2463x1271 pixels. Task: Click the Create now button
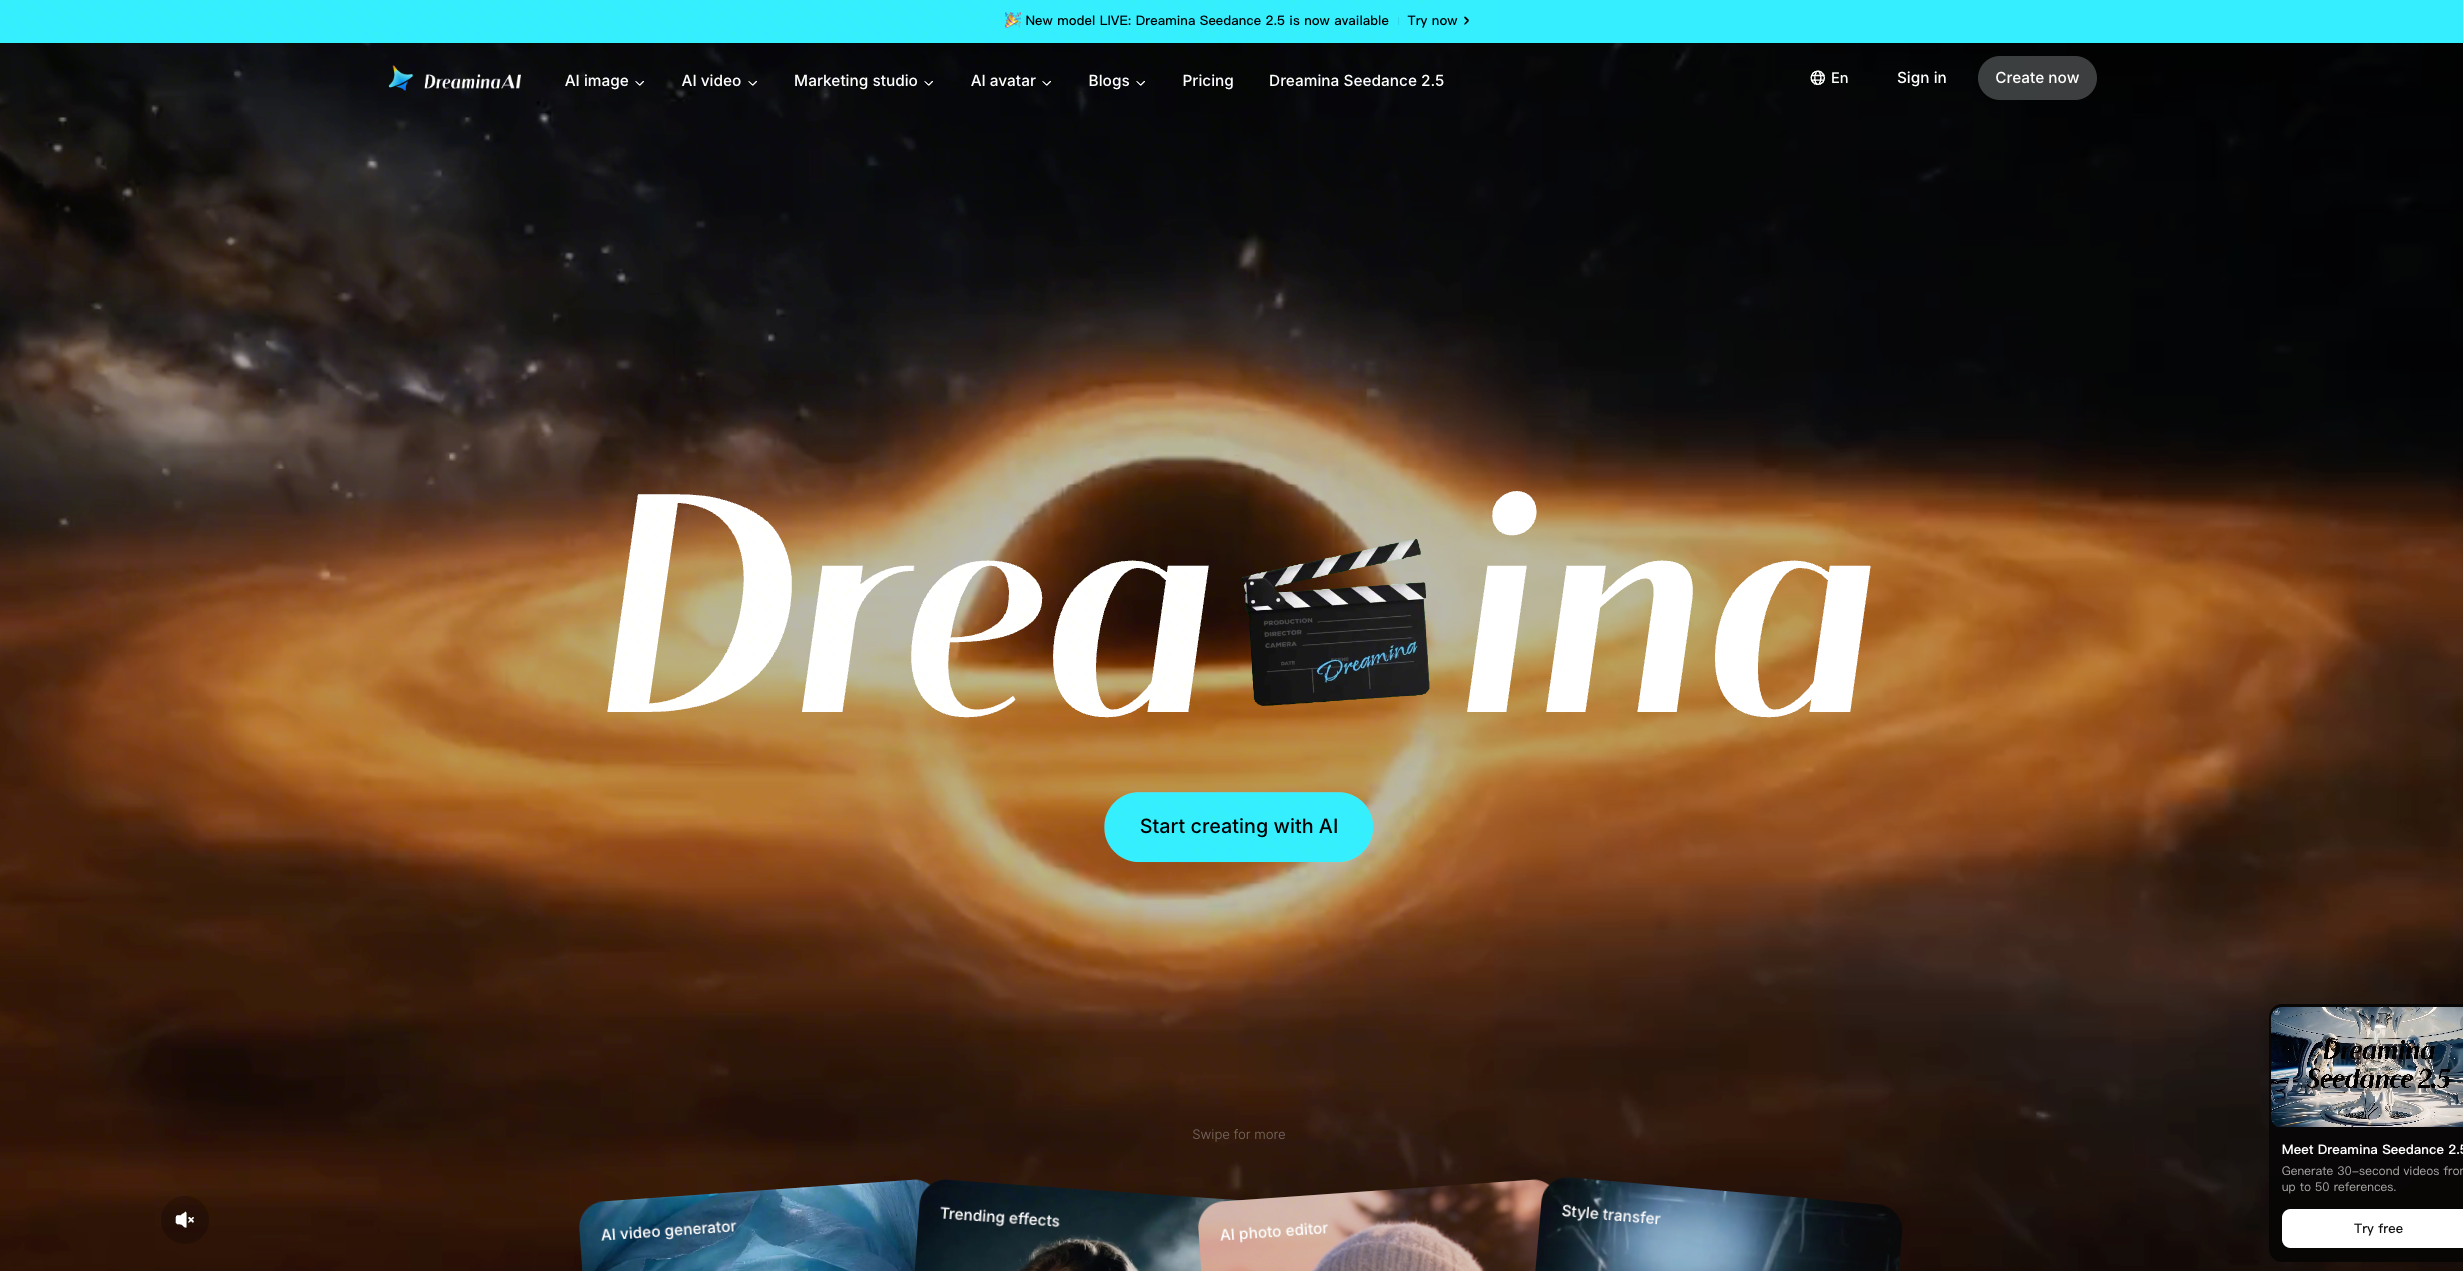[x=2036, y=78]
